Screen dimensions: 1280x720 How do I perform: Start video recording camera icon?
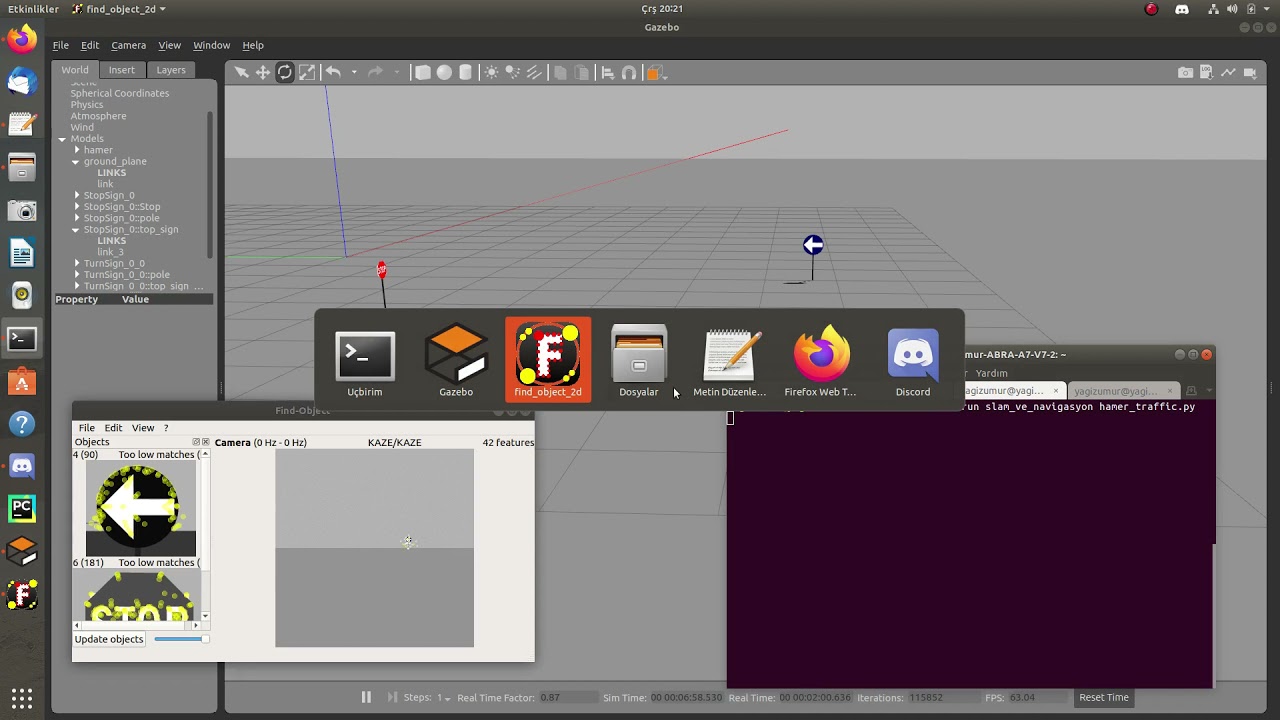click(x=1252, y=72)
